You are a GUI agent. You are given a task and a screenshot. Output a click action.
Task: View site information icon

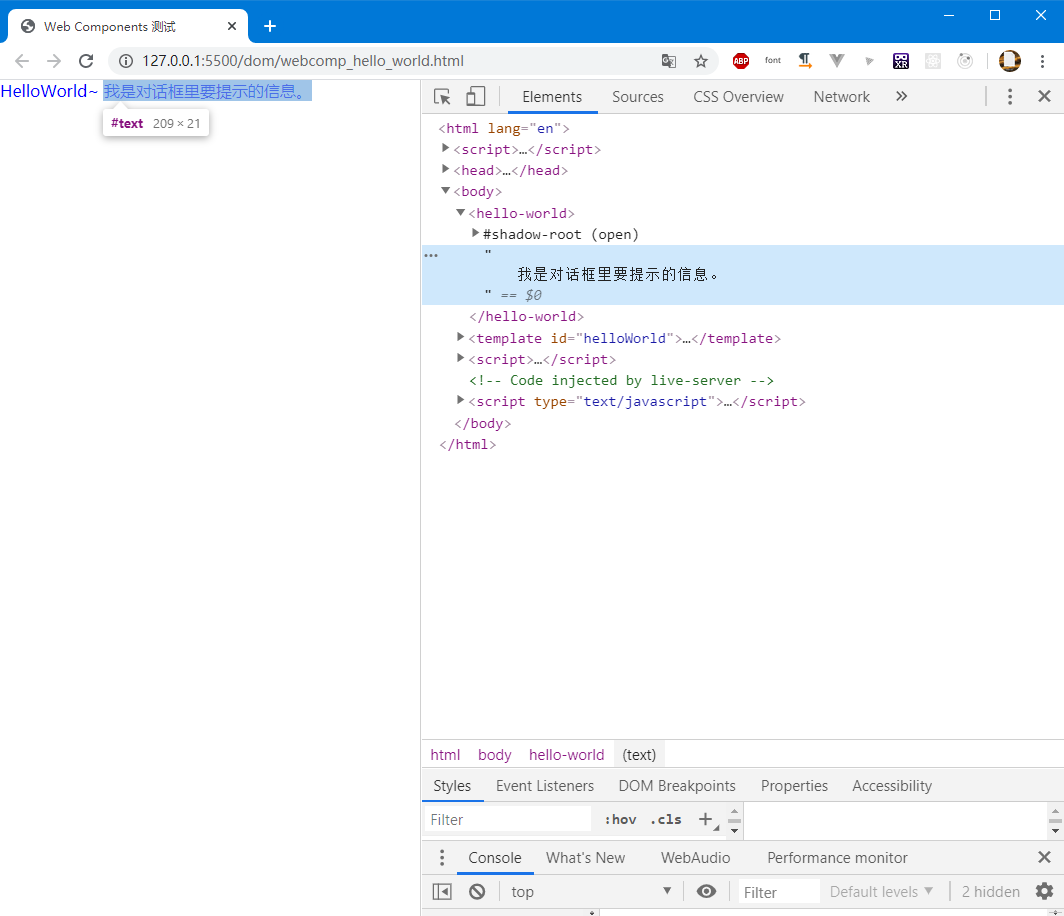126,61
